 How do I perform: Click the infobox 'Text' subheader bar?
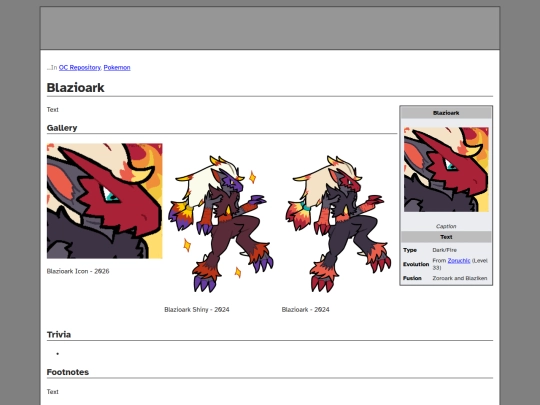[446, 237]
